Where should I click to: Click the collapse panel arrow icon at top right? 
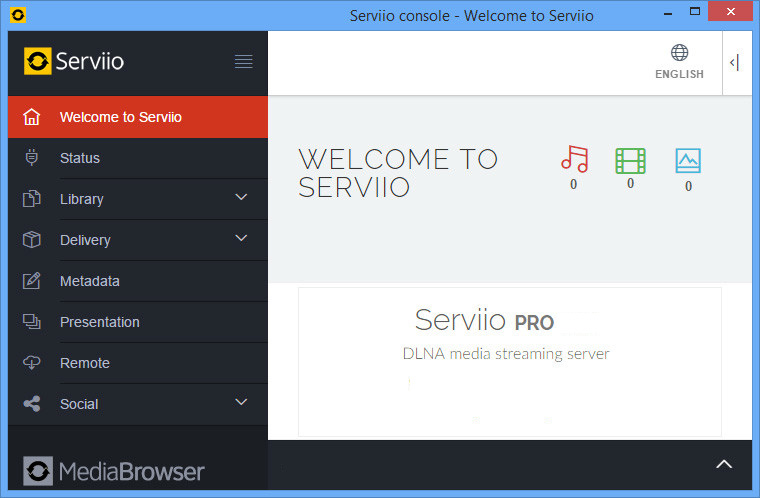(x=734, y=63)
